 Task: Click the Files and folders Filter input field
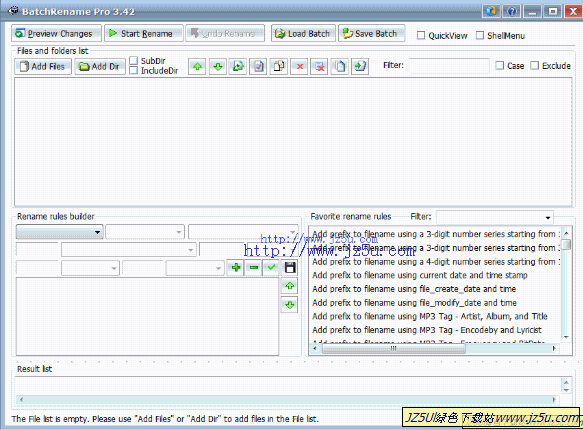pos(449,66)
